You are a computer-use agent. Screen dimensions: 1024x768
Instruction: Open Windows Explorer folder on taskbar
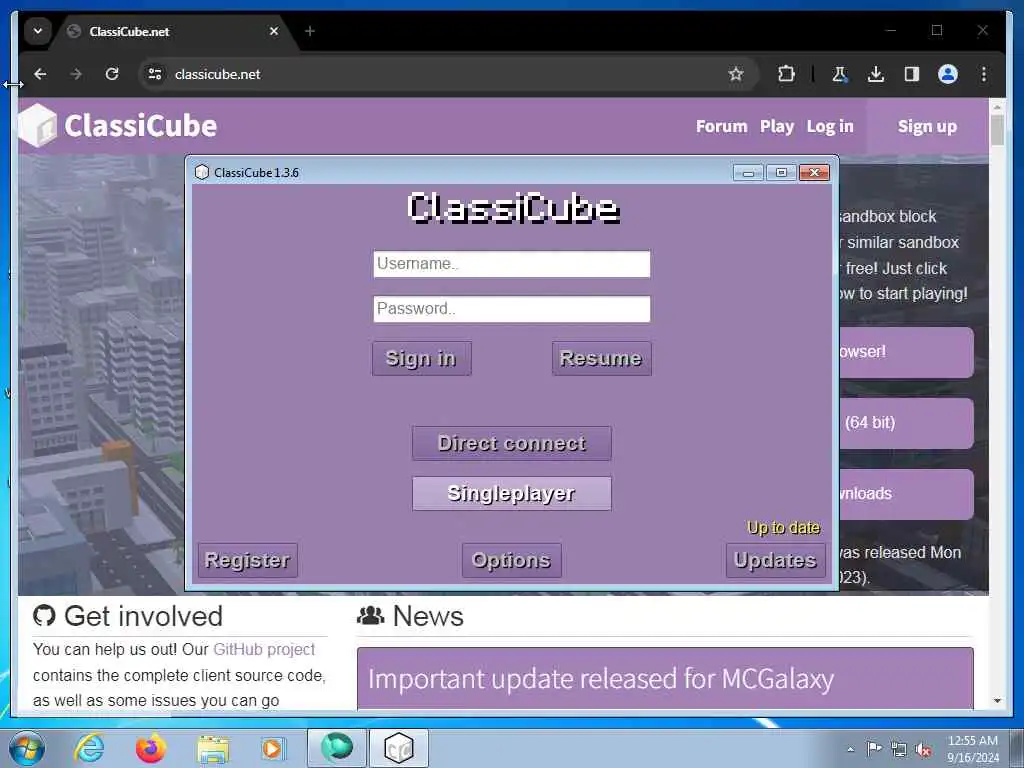214,749
